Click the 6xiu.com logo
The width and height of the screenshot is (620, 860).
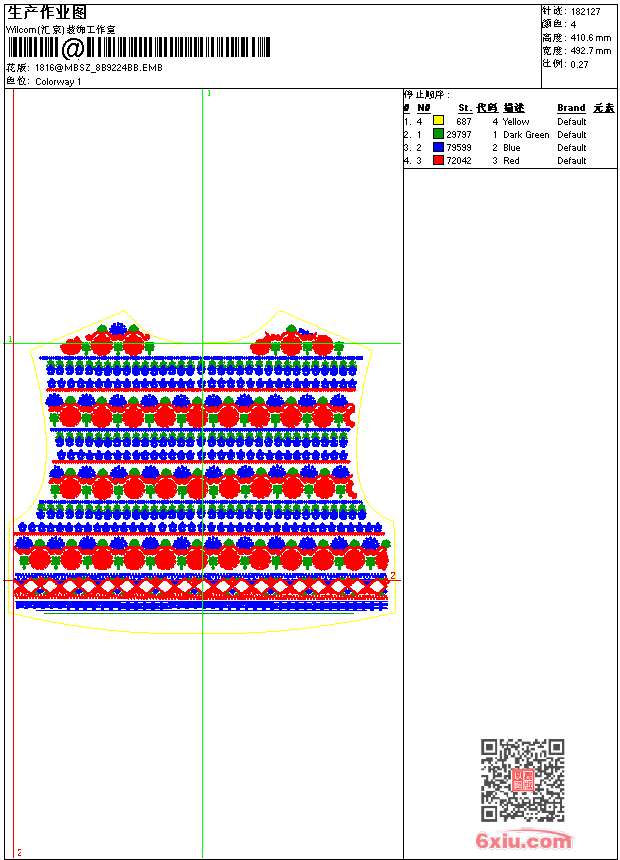point(523,840)
